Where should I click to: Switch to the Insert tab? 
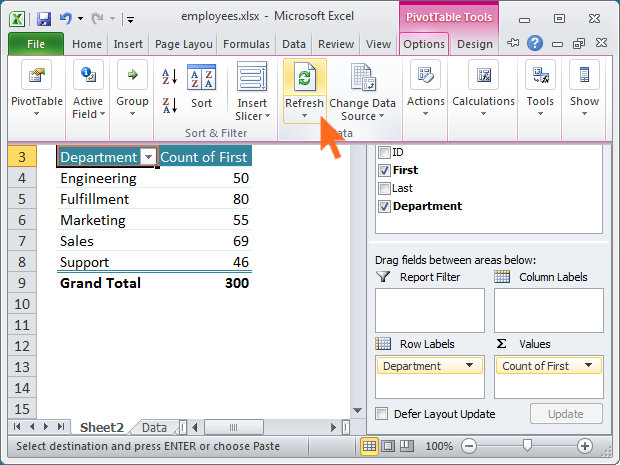(128, 44)
